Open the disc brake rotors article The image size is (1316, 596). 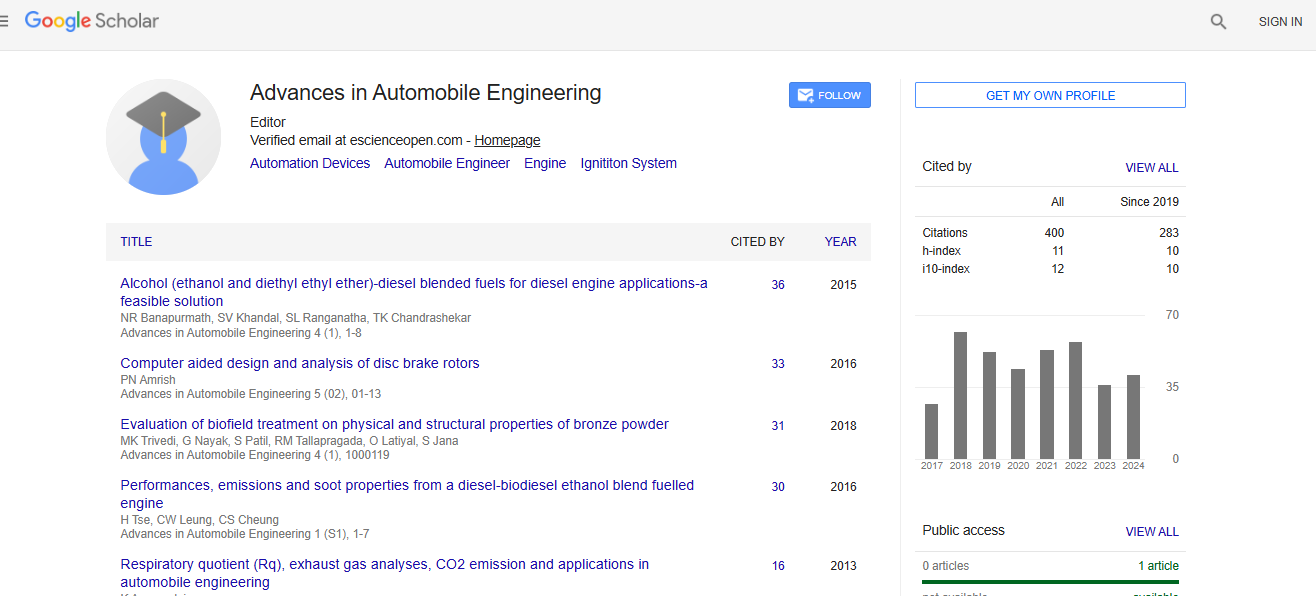[x=300, y=364]
